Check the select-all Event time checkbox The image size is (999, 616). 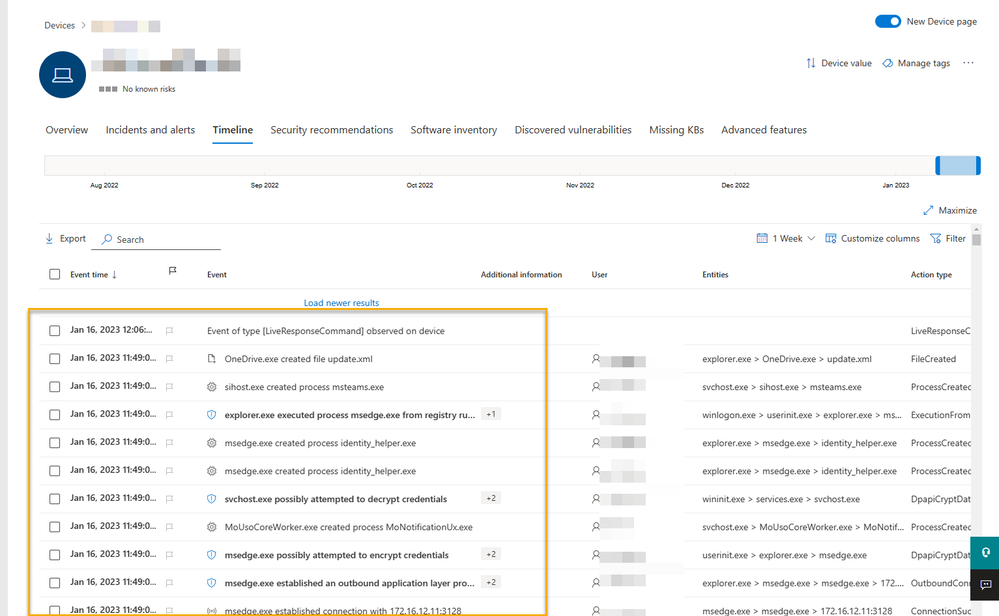pyautogui.click(x=55, y=275)
